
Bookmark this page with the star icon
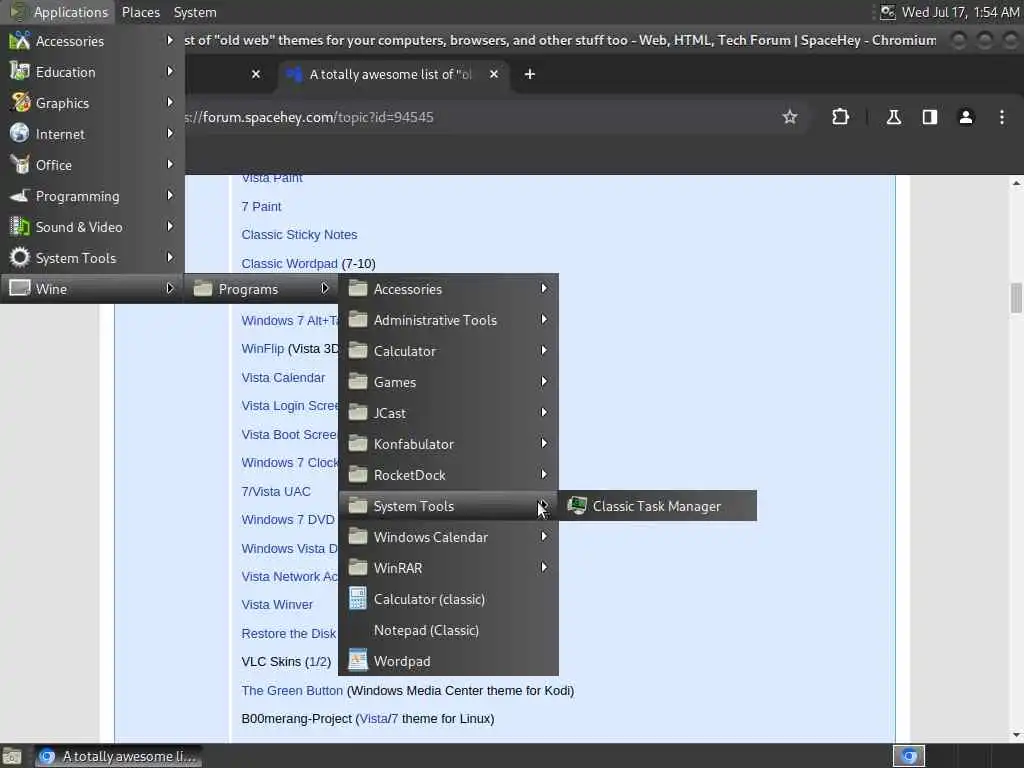(x=790, y=117)
